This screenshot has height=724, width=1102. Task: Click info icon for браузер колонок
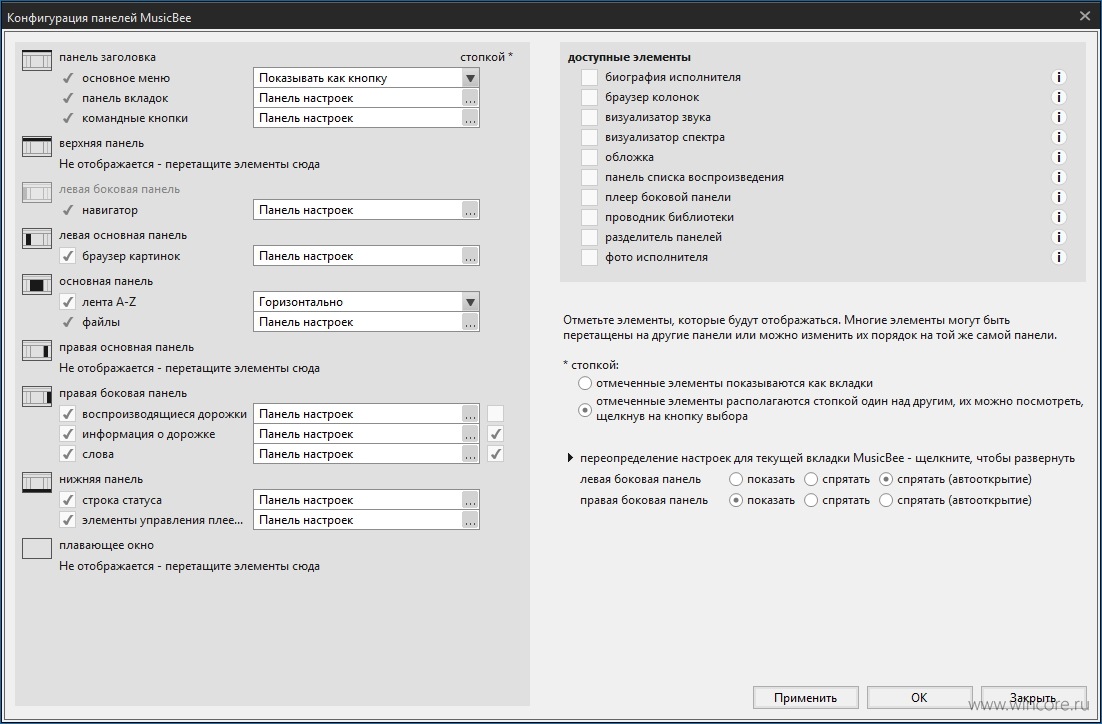[x=1058, y=97]
